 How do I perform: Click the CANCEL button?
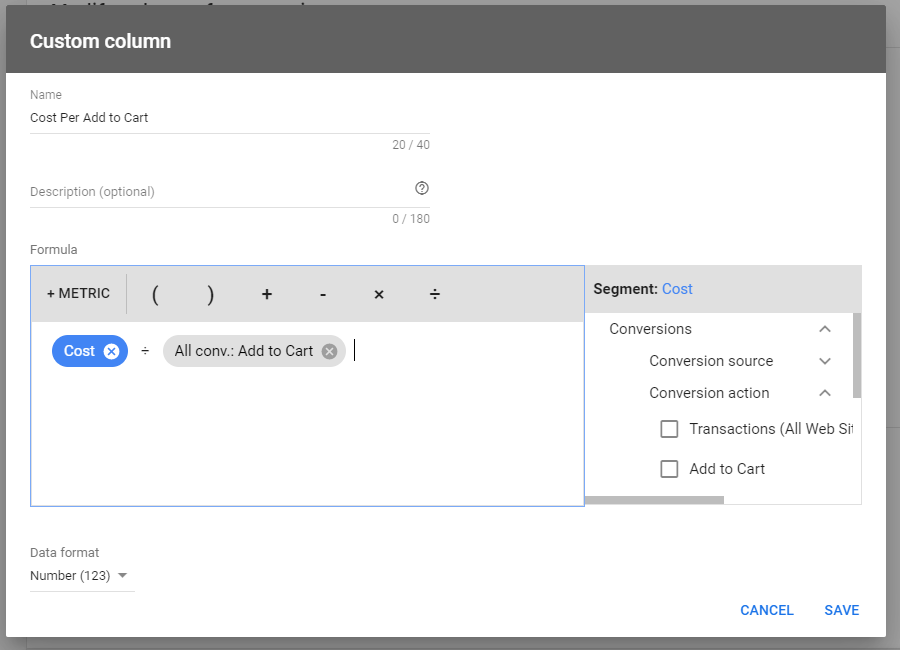(767, 610)
